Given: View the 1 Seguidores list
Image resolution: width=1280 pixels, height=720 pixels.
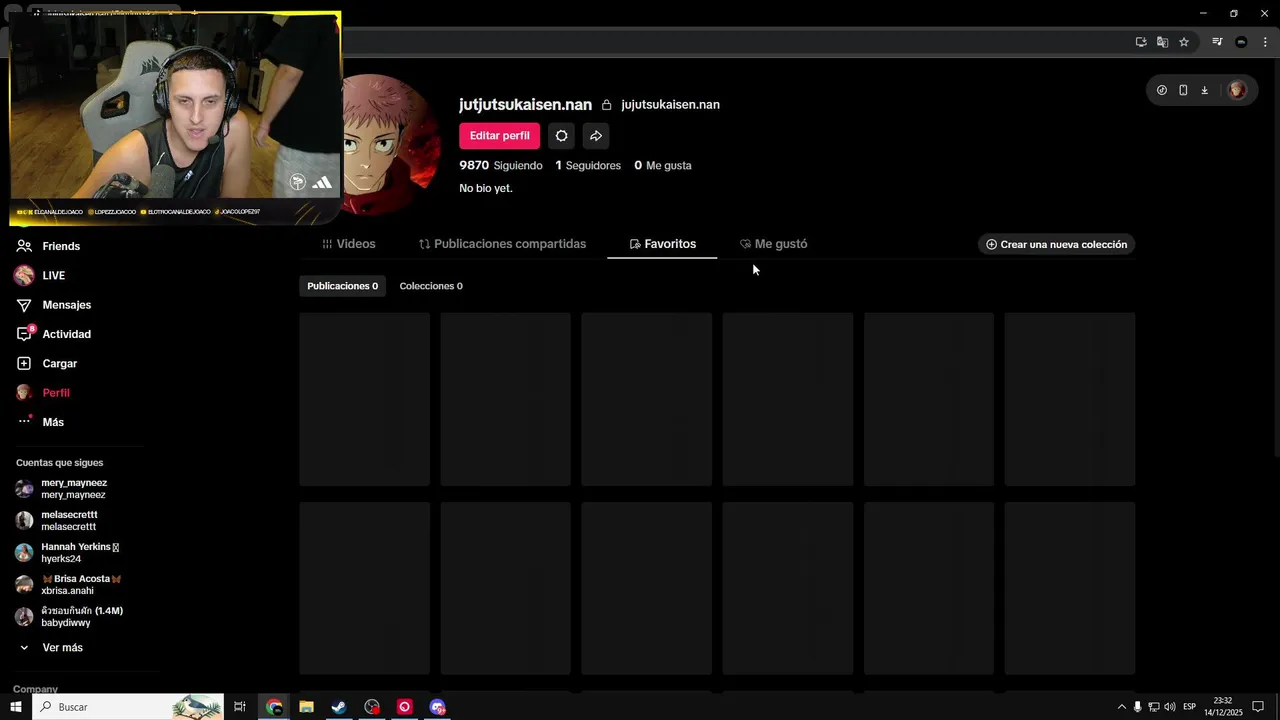Looking at the screenshot, I should pos(588,166).
